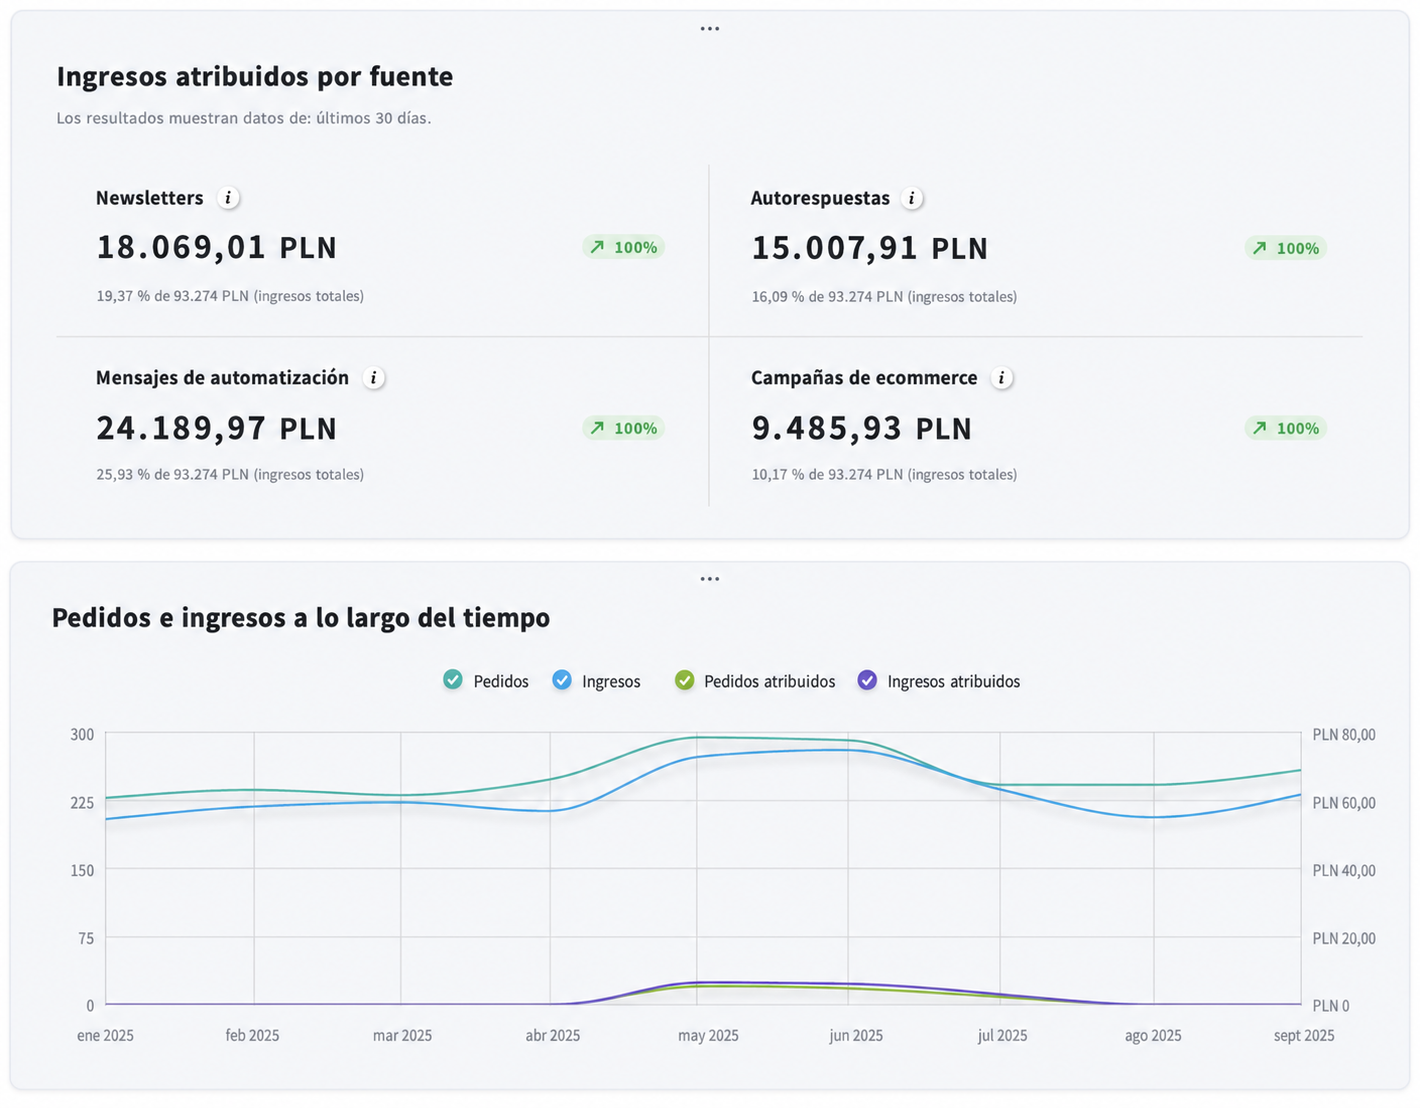The width and height of the screenshot is (1420, 1108).
Task: Open the Mensajes de automatización info icon
Action: click(x=373, y=378)
